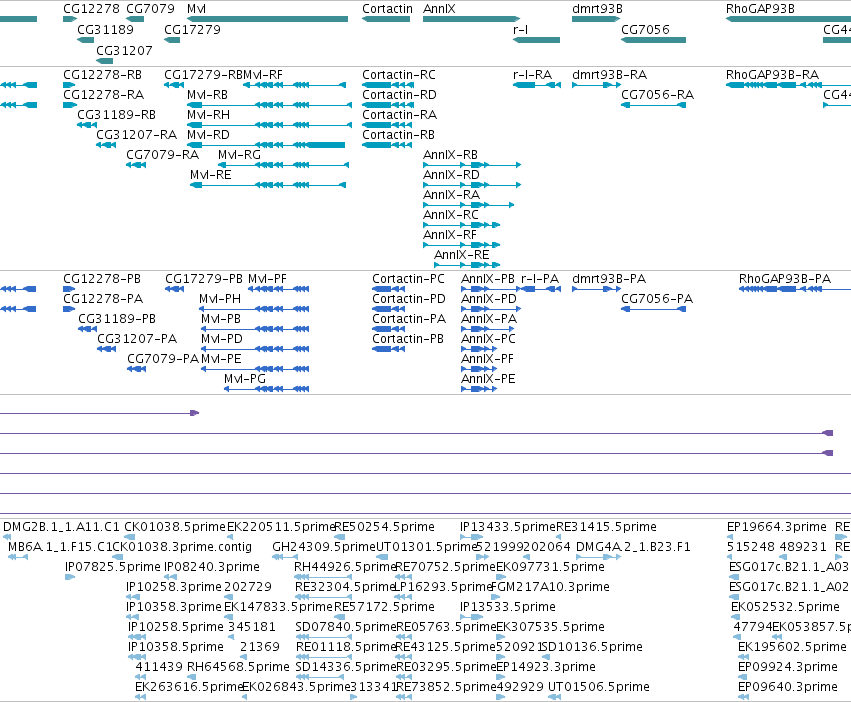Click EST label EP09640.3prime

(x=788, y=687)
